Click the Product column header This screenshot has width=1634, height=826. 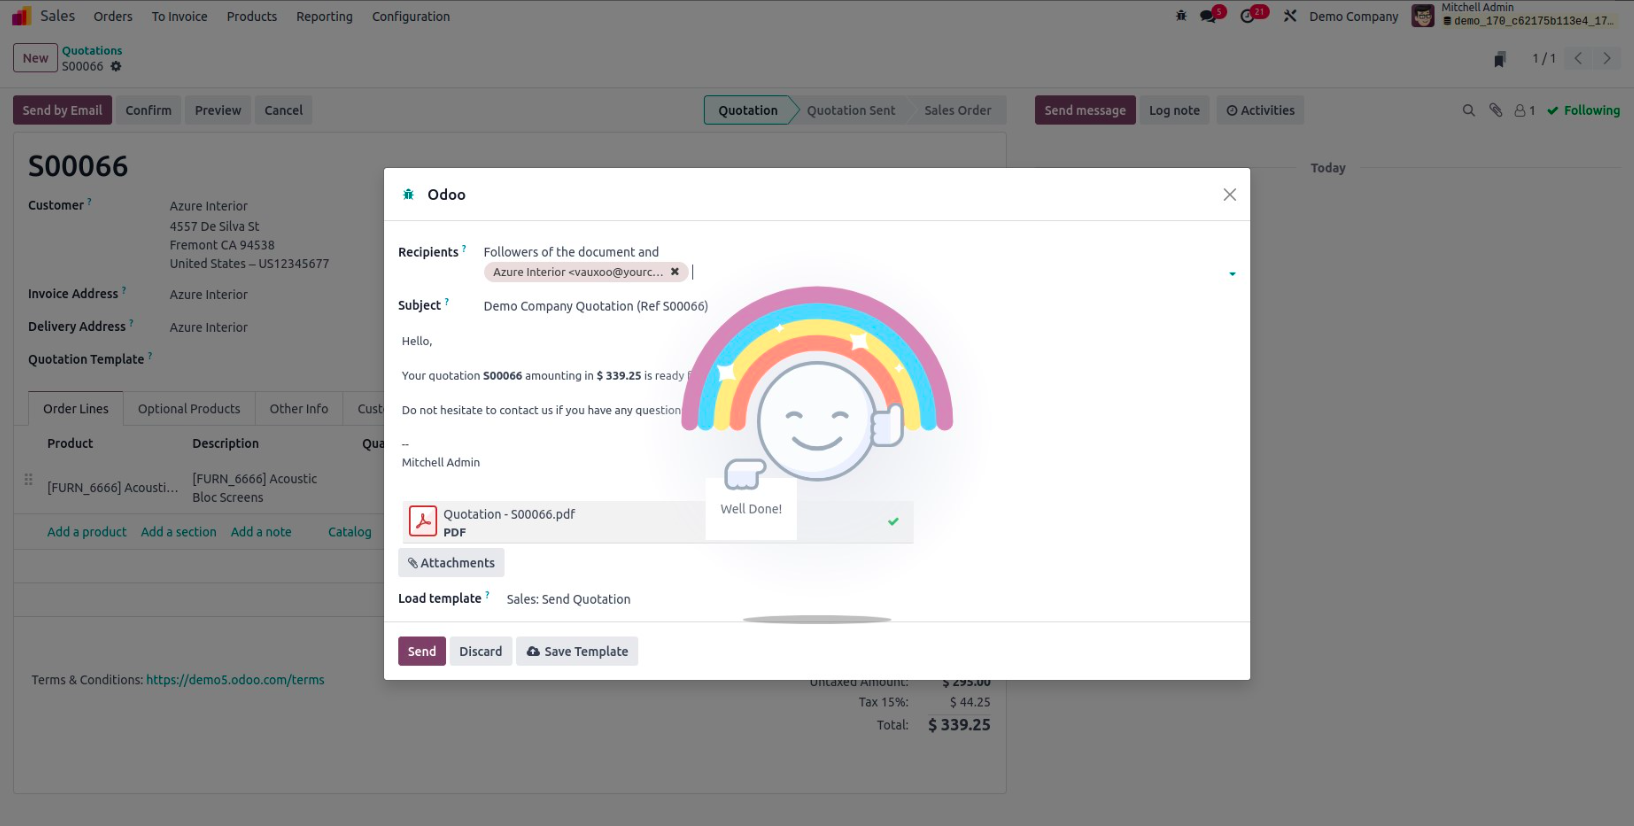click(70, 443)
